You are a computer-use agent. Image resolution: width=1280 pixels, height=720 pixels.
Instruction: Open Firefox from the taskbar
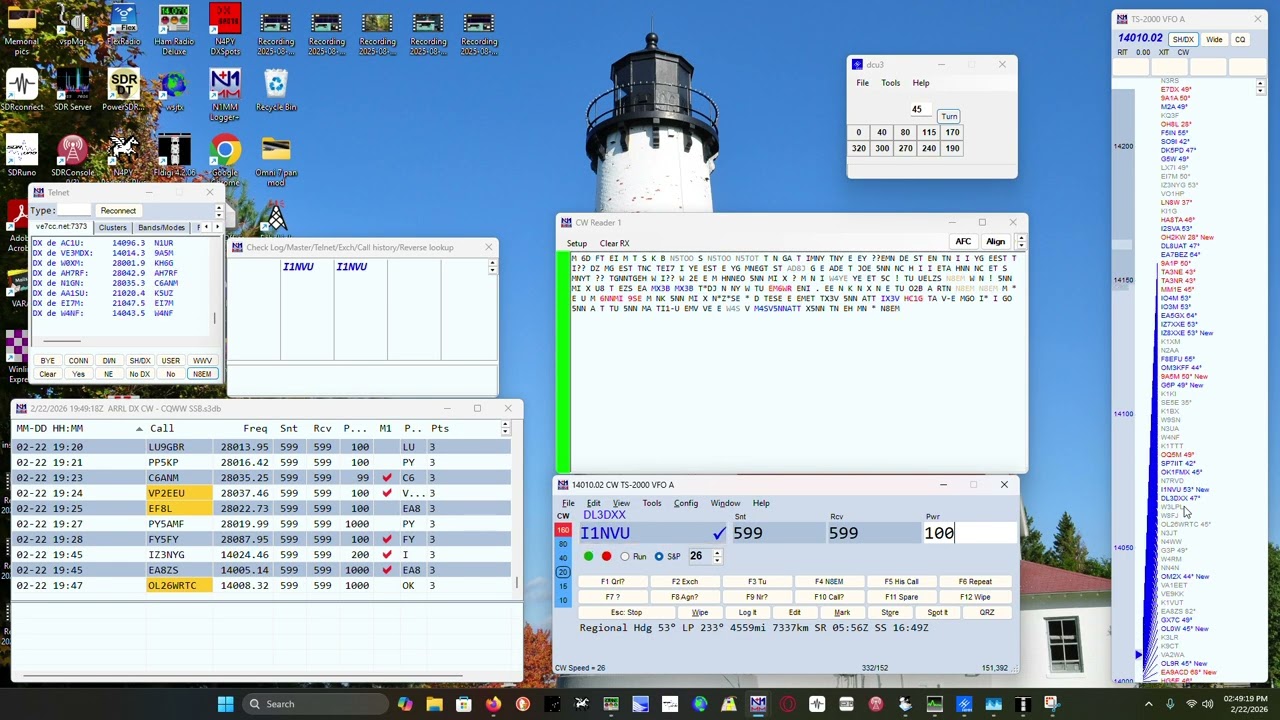point(493,704)
